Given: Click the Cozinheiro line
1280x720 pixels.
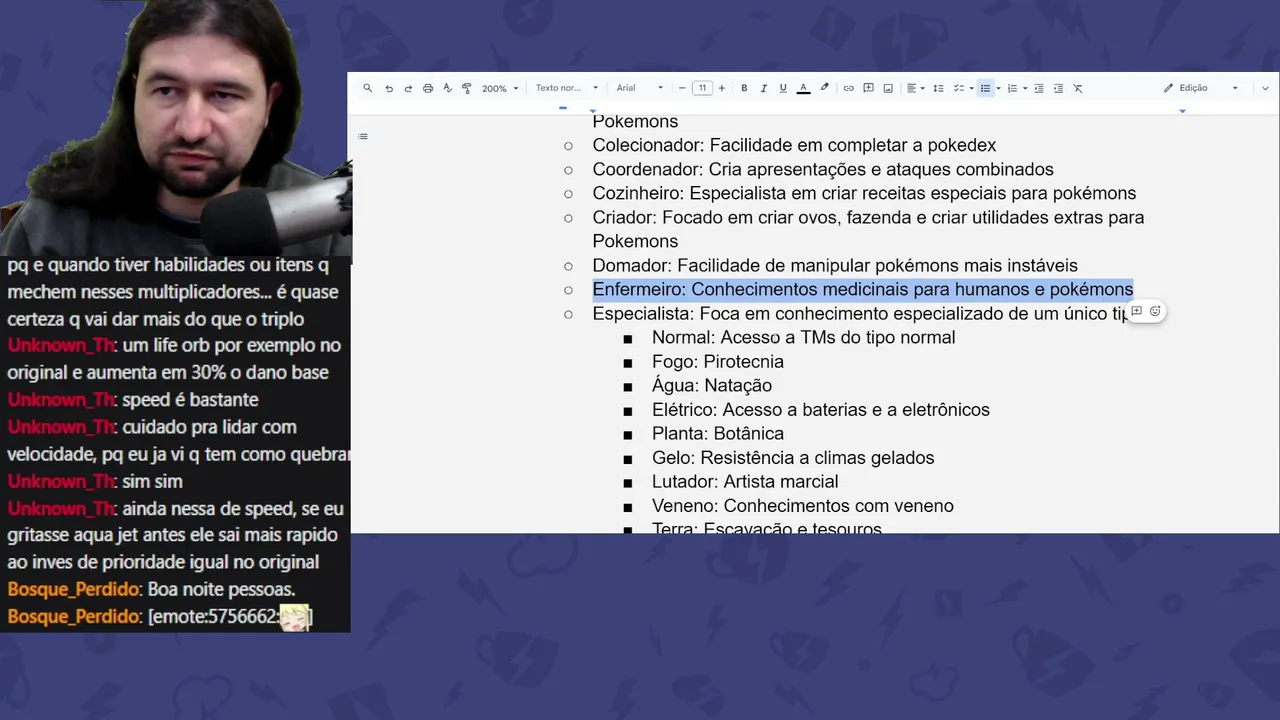Looking at the screenshot, I should click(x=864, y=193).
